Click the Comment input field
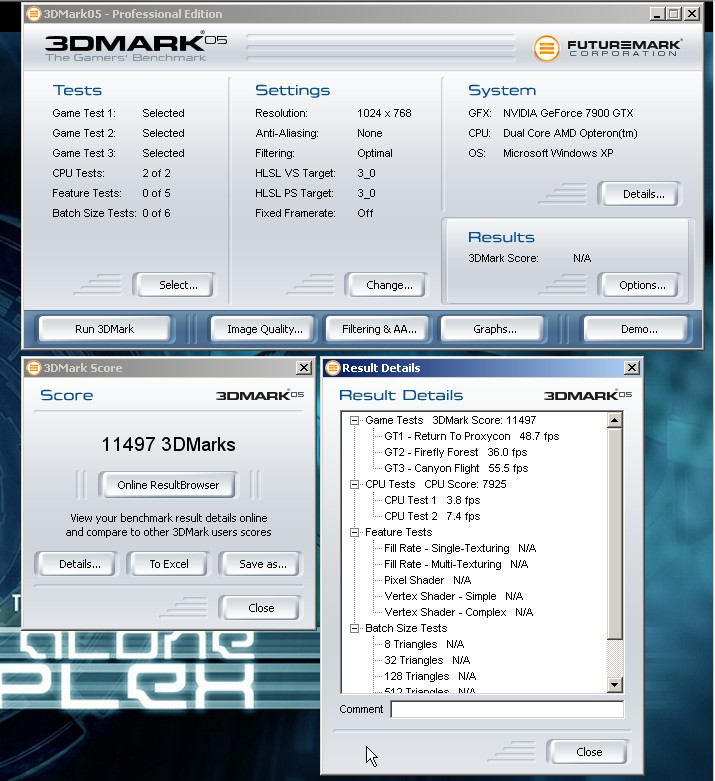This screenshot has height=781, width=715. click(x=507, y=709)
